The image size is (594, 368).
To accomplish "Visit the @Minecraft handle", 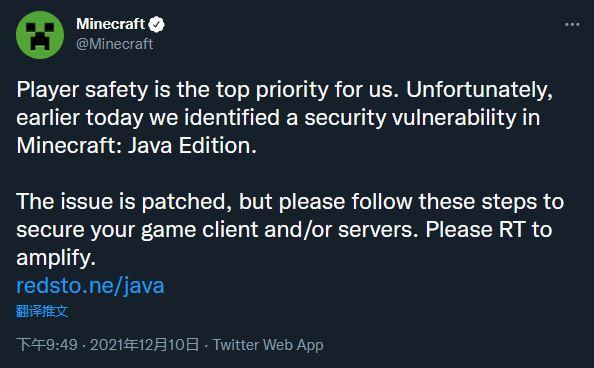I will click(114, 44).
